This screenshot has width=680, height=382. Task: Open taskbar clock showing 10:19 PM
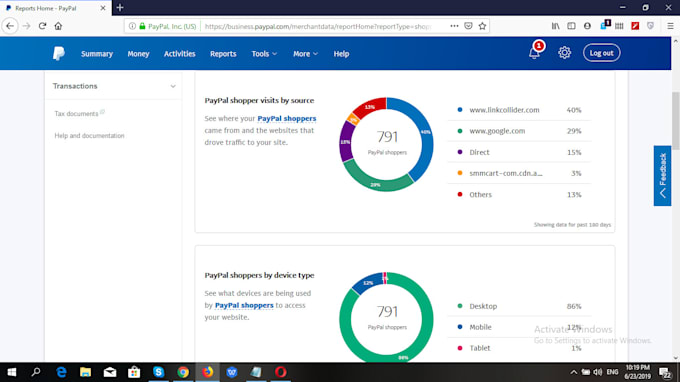(637, 372)
